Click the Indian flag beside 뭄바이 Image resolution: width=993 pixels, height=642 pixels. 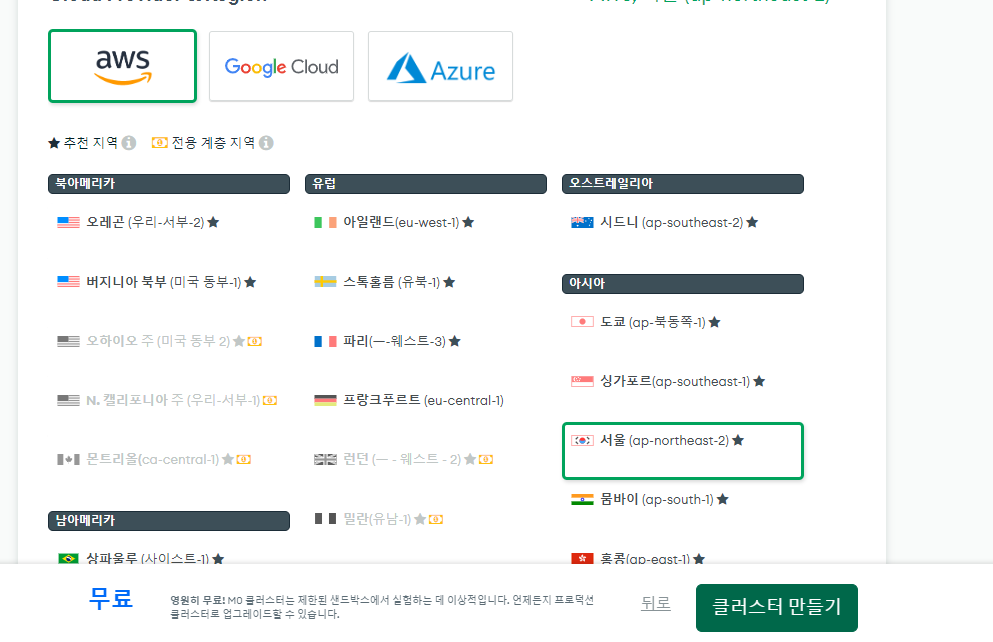tap(583, 500)
